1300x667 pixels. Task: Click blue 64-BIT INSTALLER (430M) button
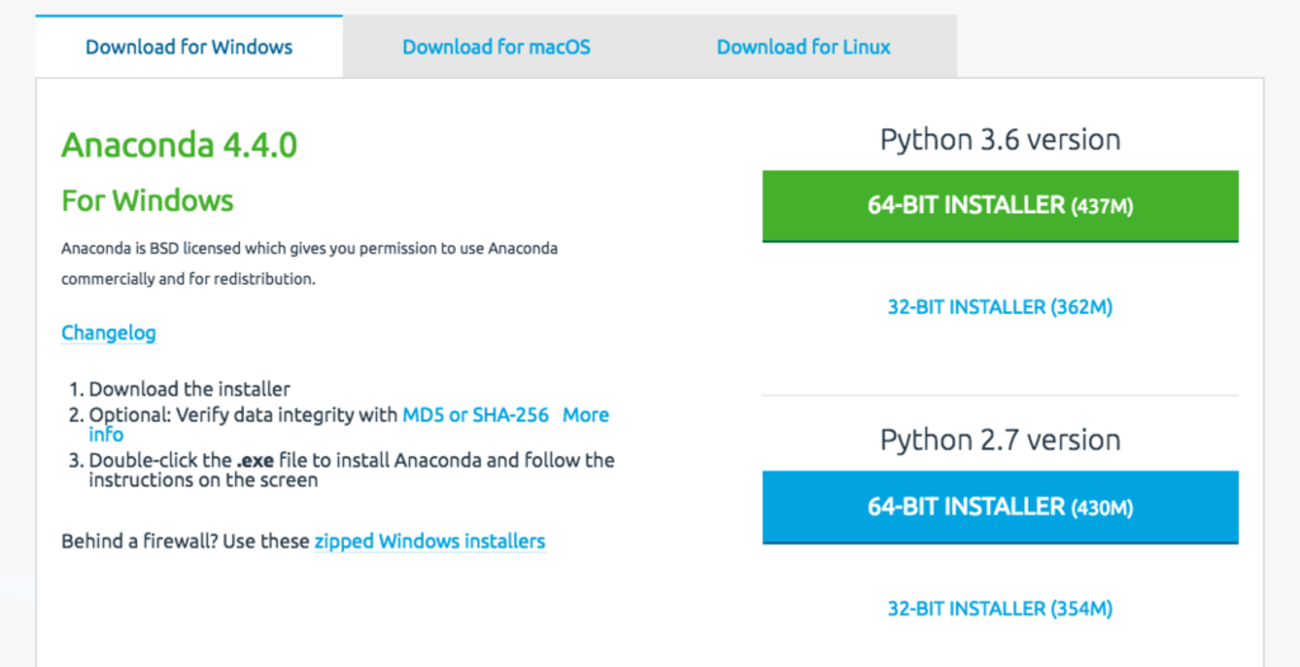pos(1000,507)
